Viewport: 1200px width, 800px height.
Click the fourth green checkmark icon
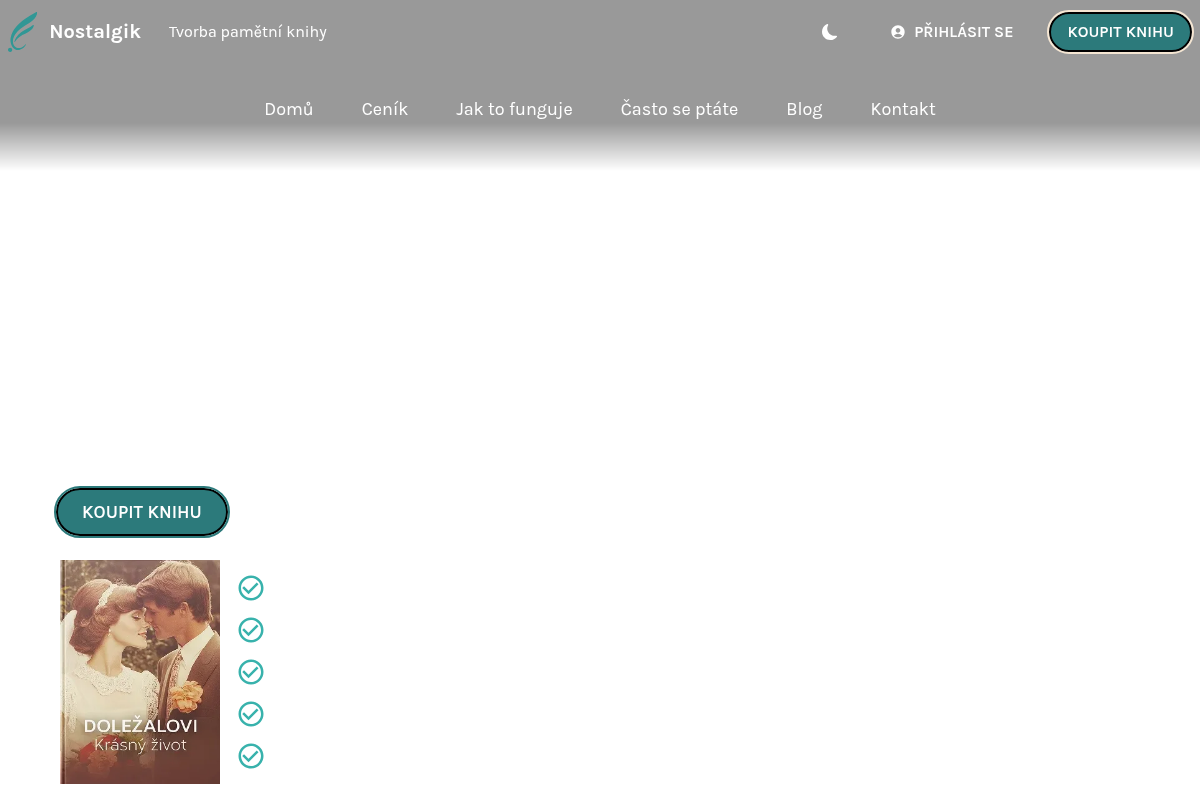[251, 714]
